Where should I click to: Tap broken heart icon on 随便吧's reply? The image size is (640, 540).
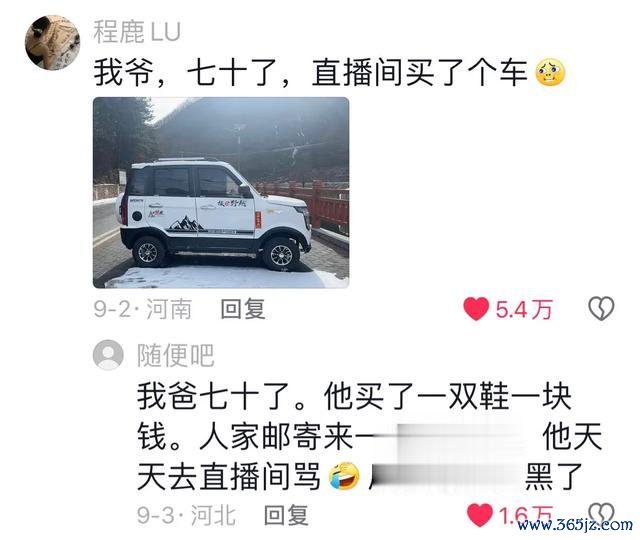coord(601,513)
